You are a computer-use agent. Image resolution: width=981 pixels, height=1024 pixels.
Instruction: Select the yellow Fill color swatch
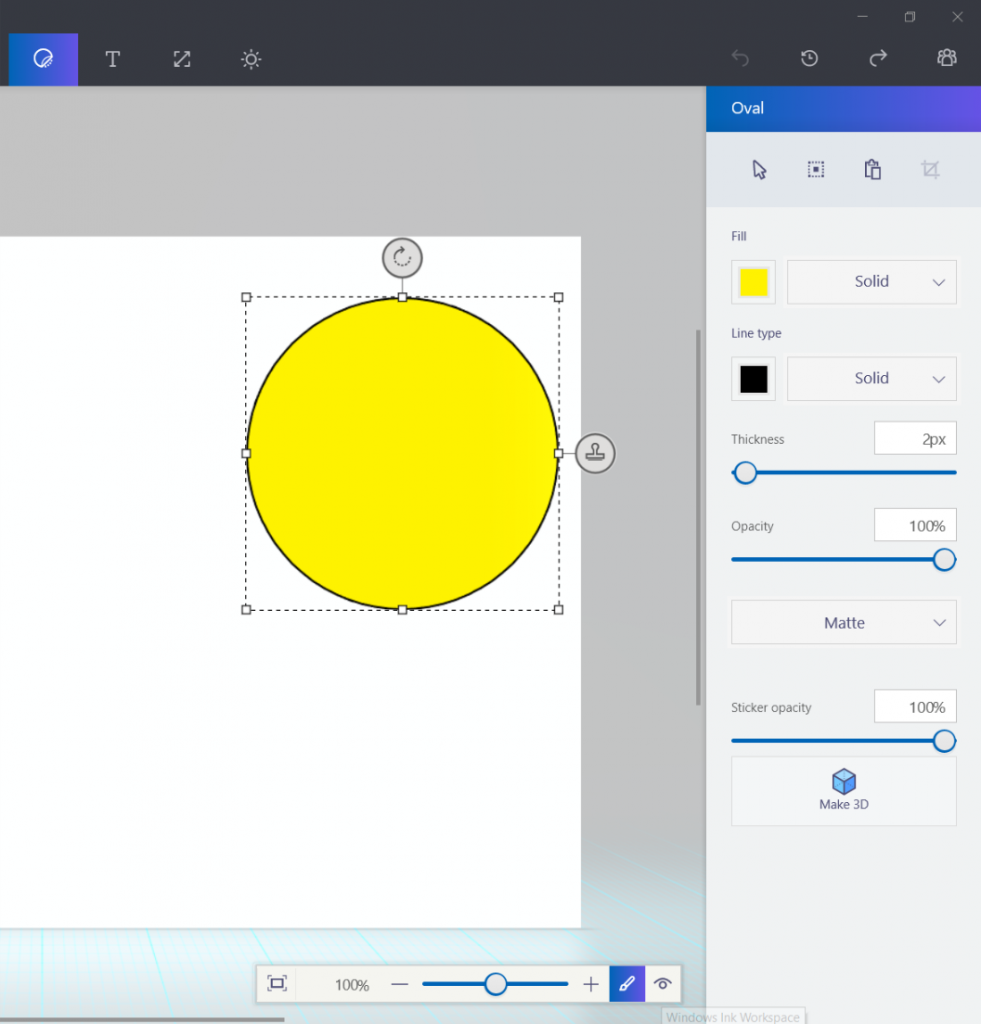[753, 281]
